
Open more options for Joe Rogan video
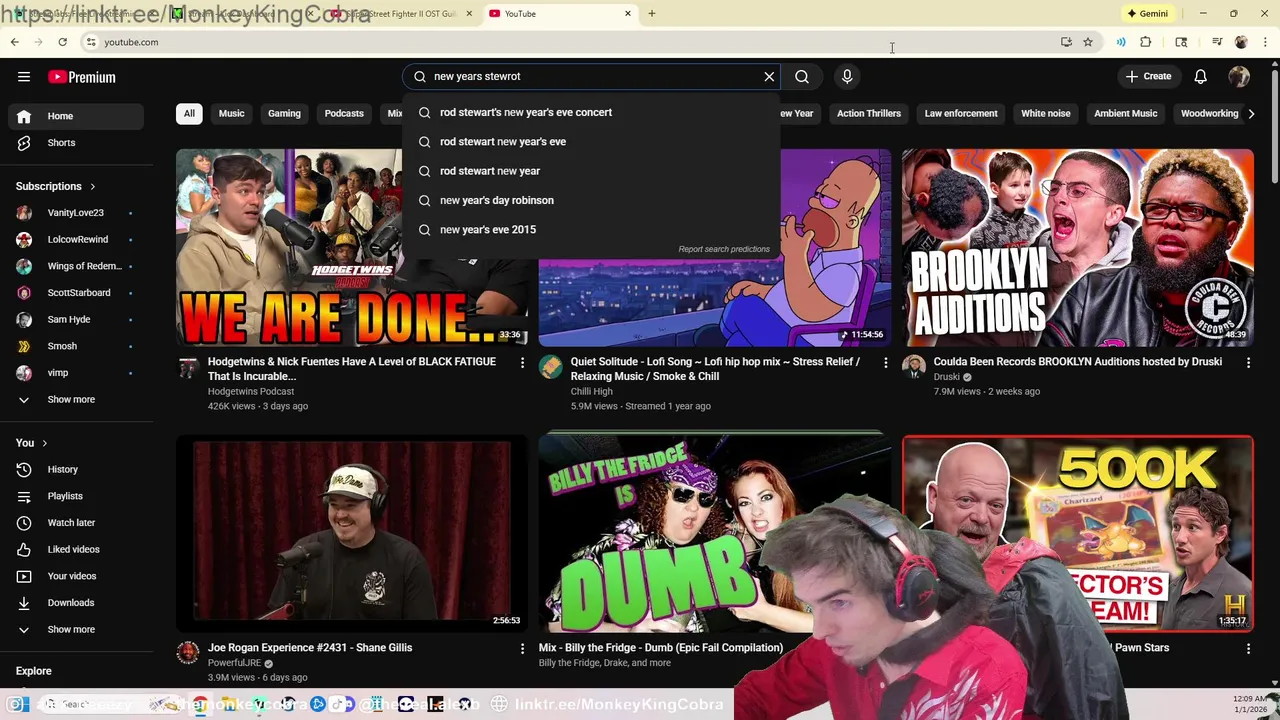(522, 648)
